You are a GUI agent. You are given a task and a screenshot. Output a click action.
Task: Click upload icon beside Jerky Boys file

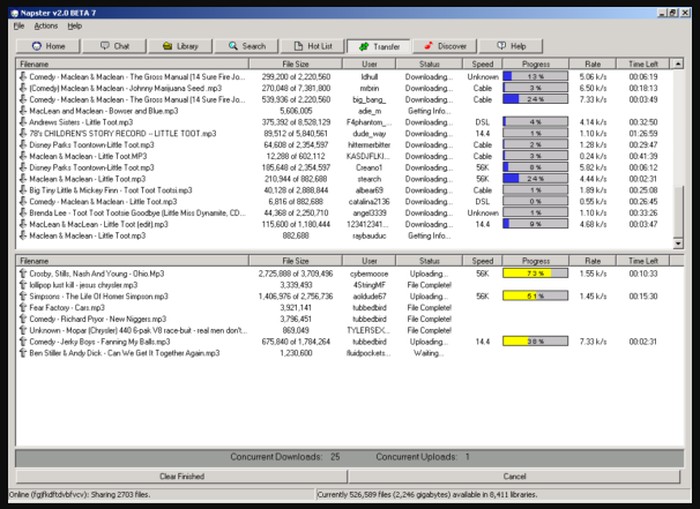click(x=23, y=342)
